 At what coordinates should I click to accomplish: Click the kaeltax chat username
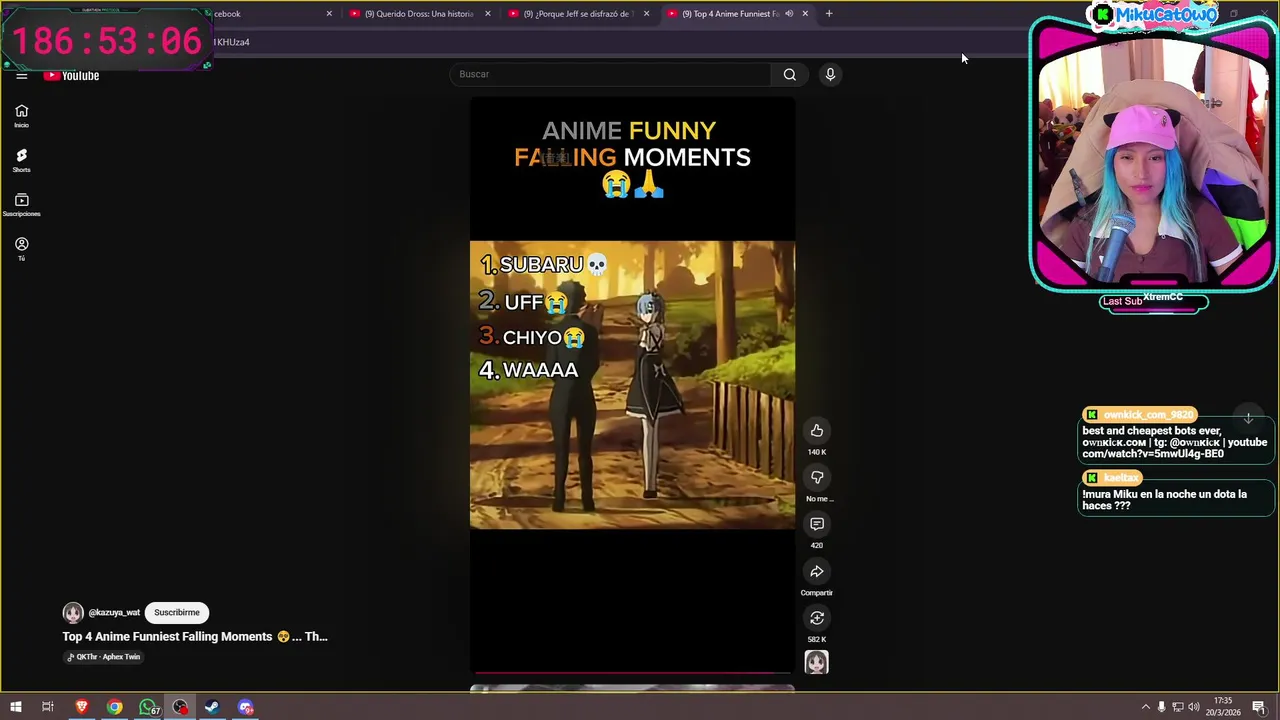[1121, 478]
